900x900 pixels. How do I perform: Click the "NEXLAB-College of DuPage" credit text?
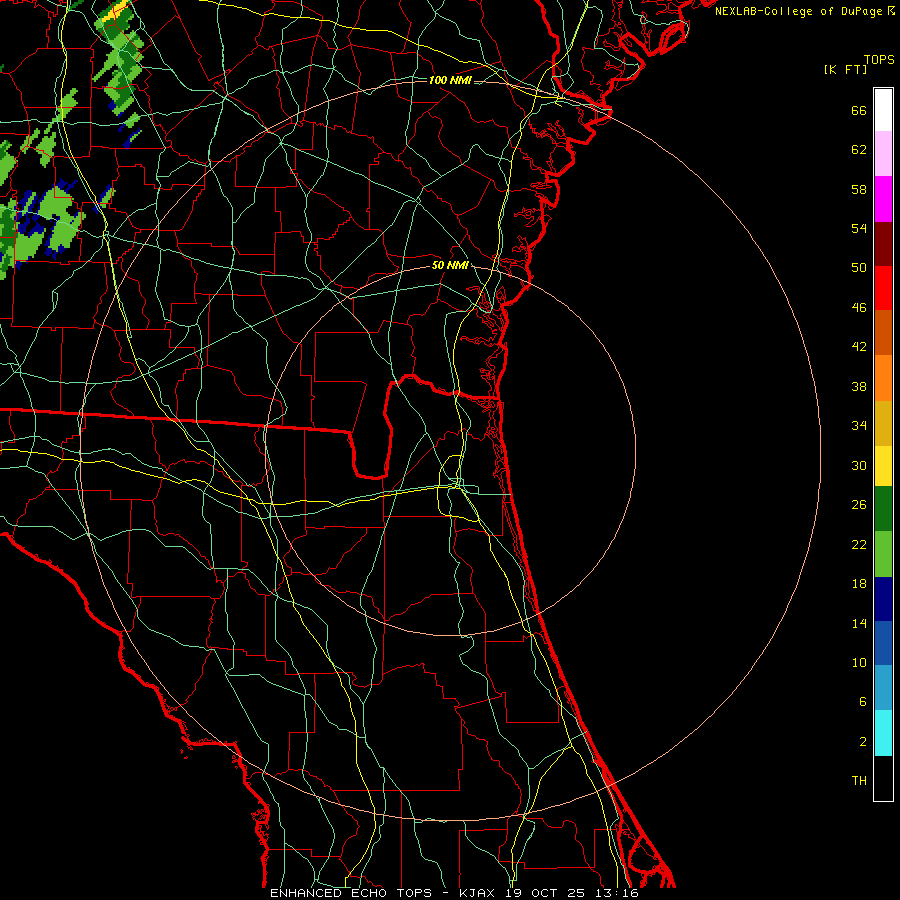800,11
